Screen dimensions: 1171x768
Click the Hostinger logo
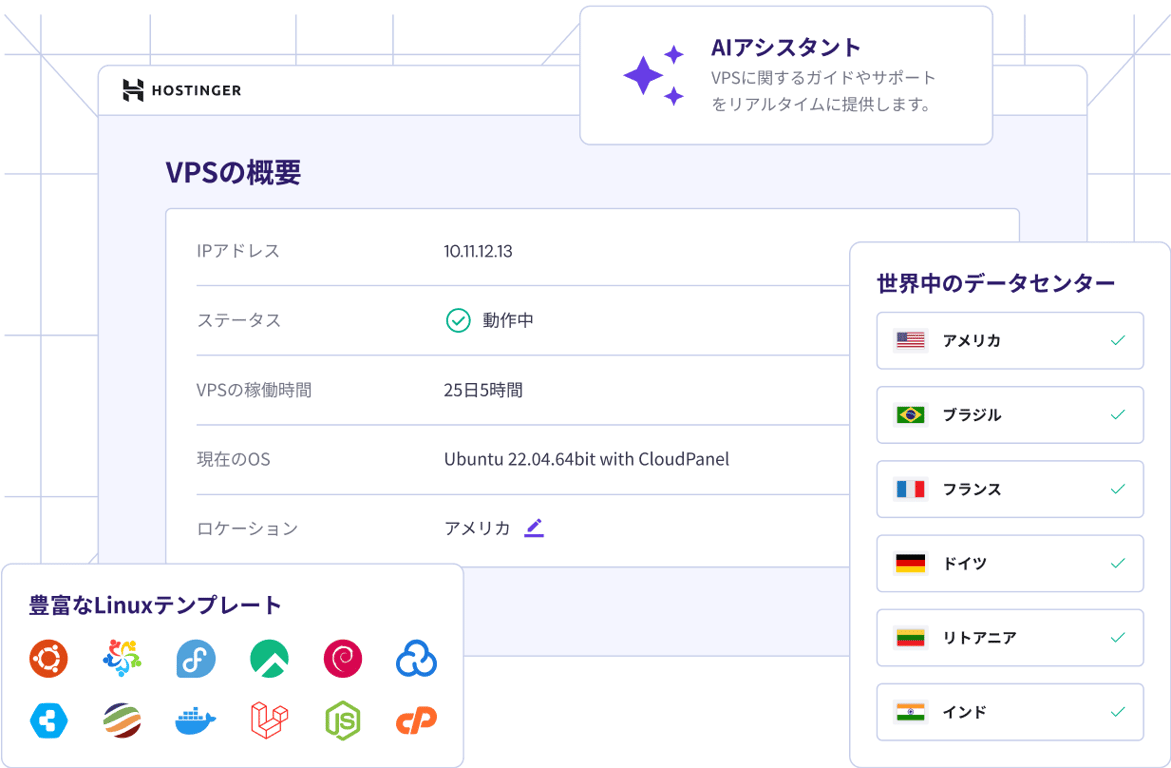tap(181, 90)
